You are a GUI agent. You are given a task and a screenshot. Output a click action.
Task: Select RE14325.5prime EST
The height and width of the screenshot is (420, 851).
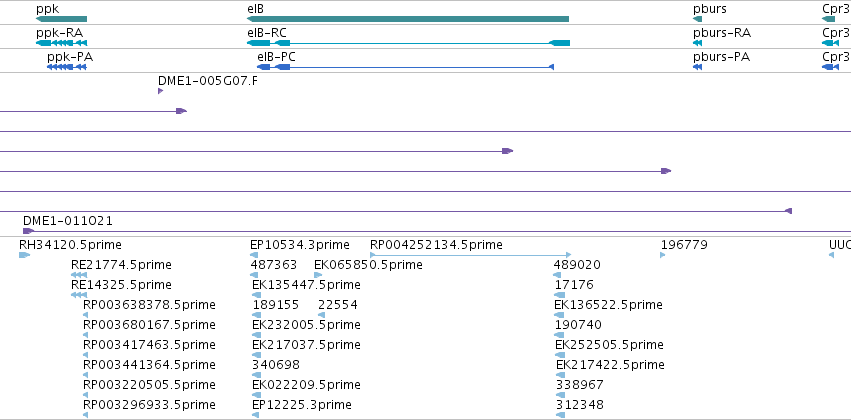click(121, 285)
